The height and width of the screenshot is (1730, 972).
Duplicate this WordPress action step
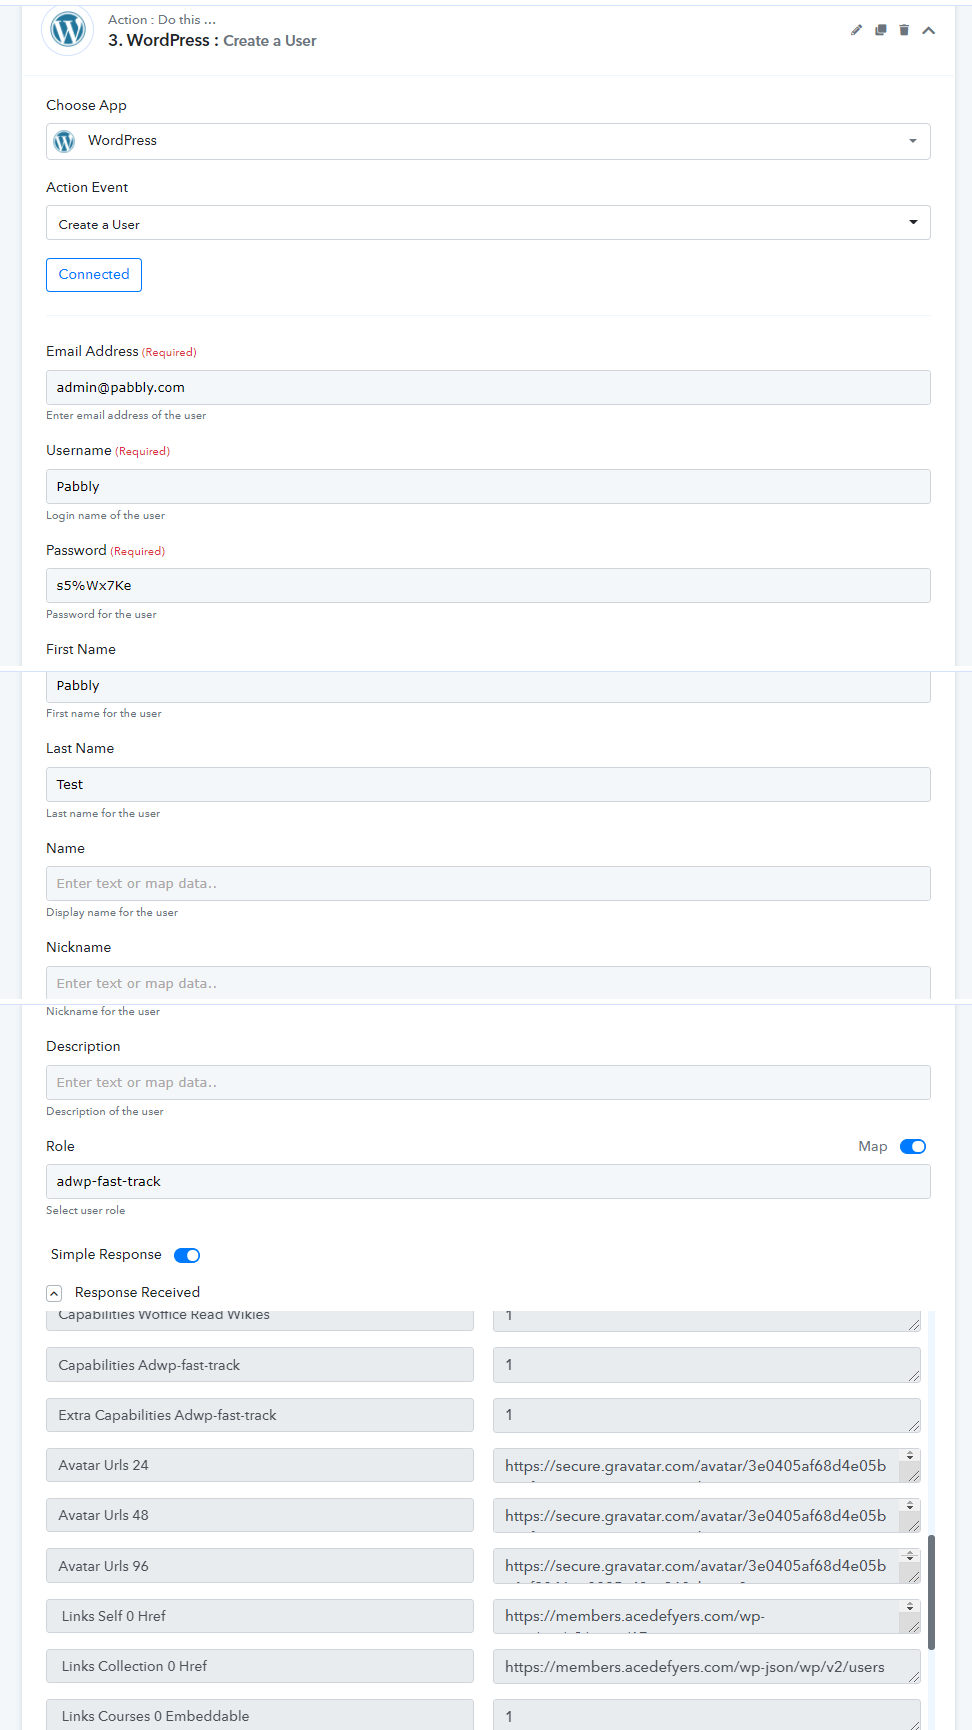coord(880,30)
